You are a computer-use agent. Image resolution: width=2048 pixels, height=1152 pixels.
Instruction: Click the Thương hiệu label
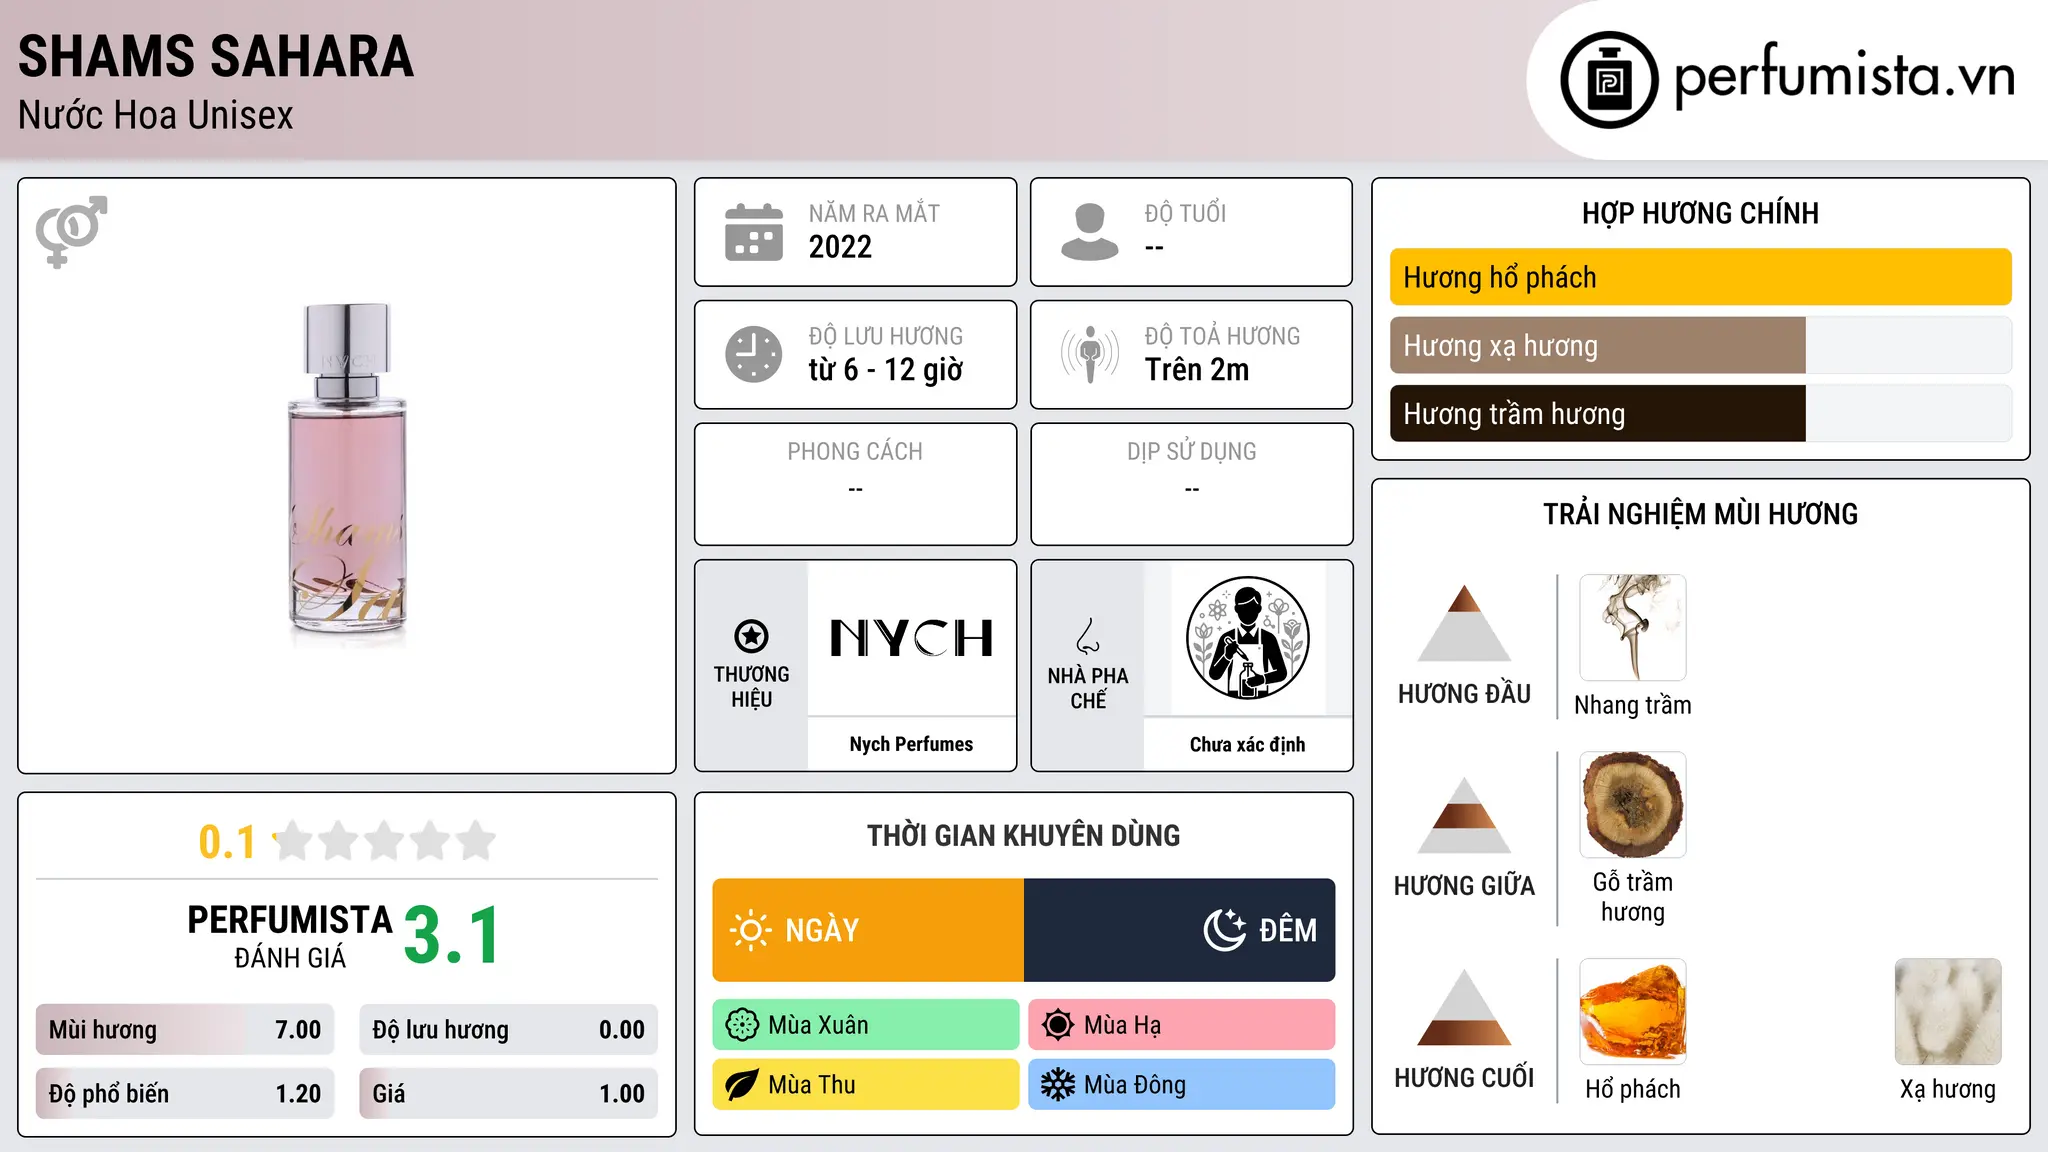[x=752, y=687]
